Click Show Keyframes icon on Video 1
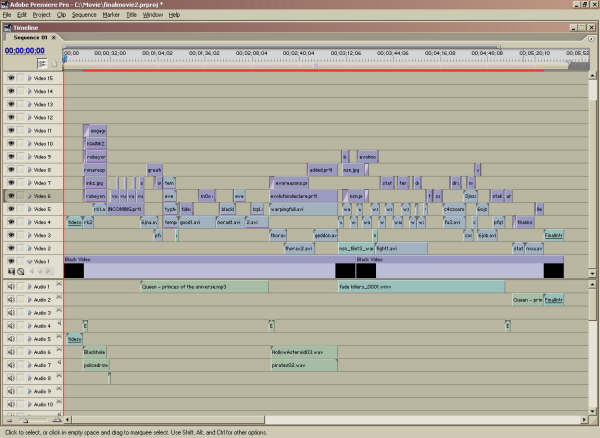Viewport: 600px width, 438px height. coord(21,272)
